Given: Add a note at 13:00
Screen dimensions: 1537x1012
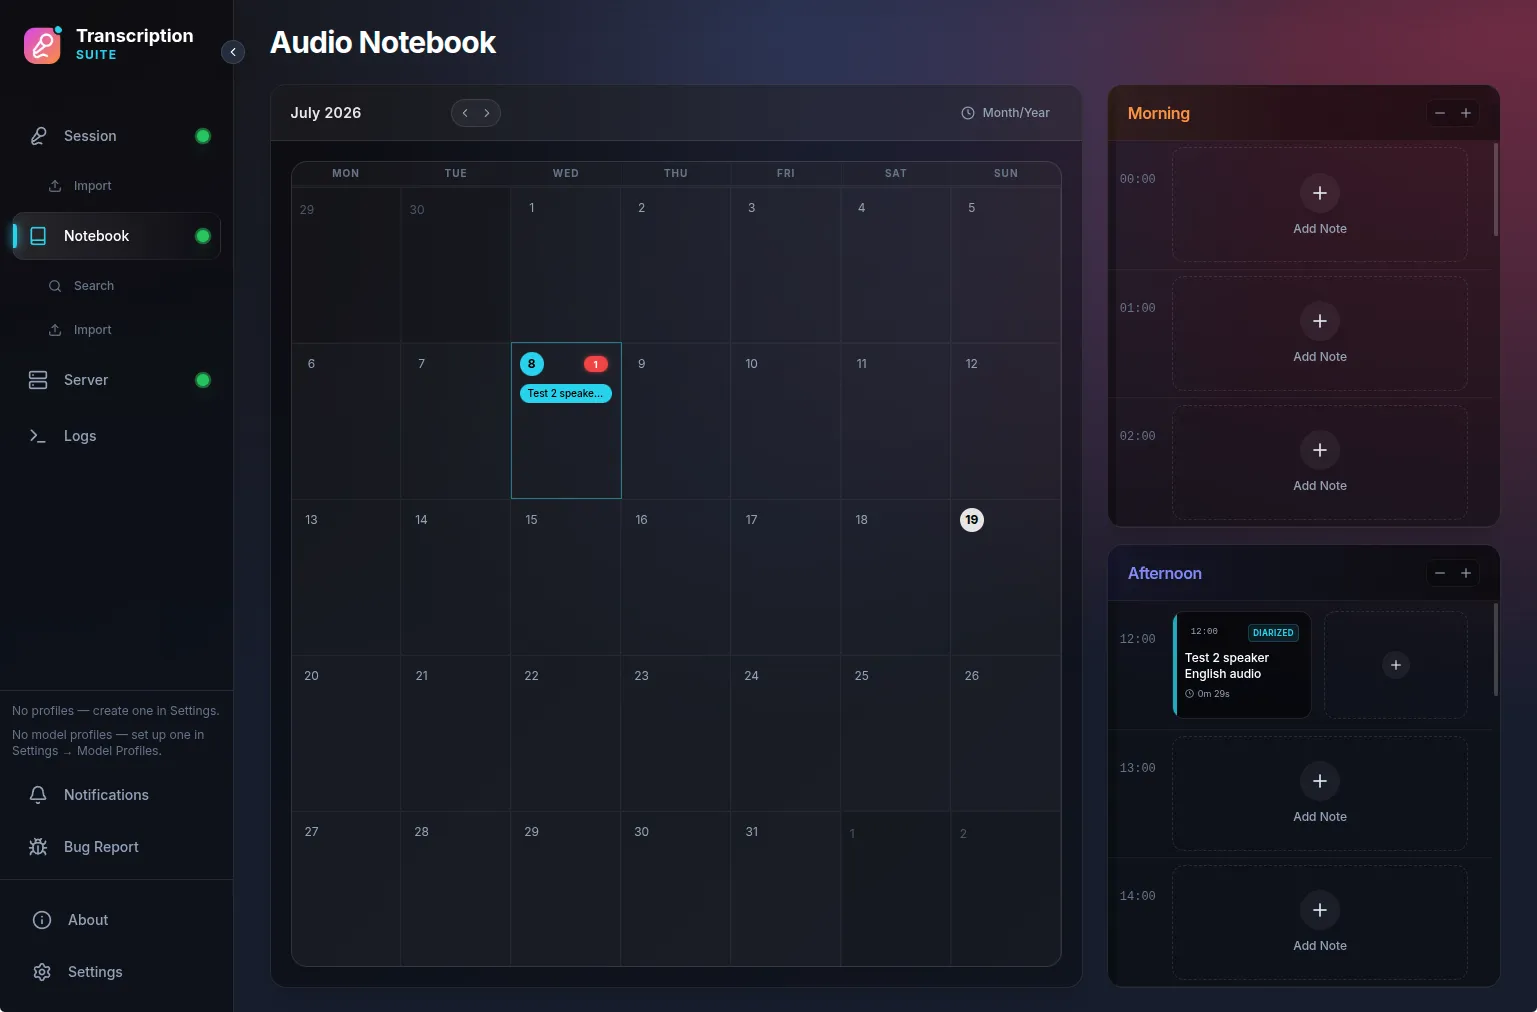Looking at the screenshot, I should point(1320,794).
